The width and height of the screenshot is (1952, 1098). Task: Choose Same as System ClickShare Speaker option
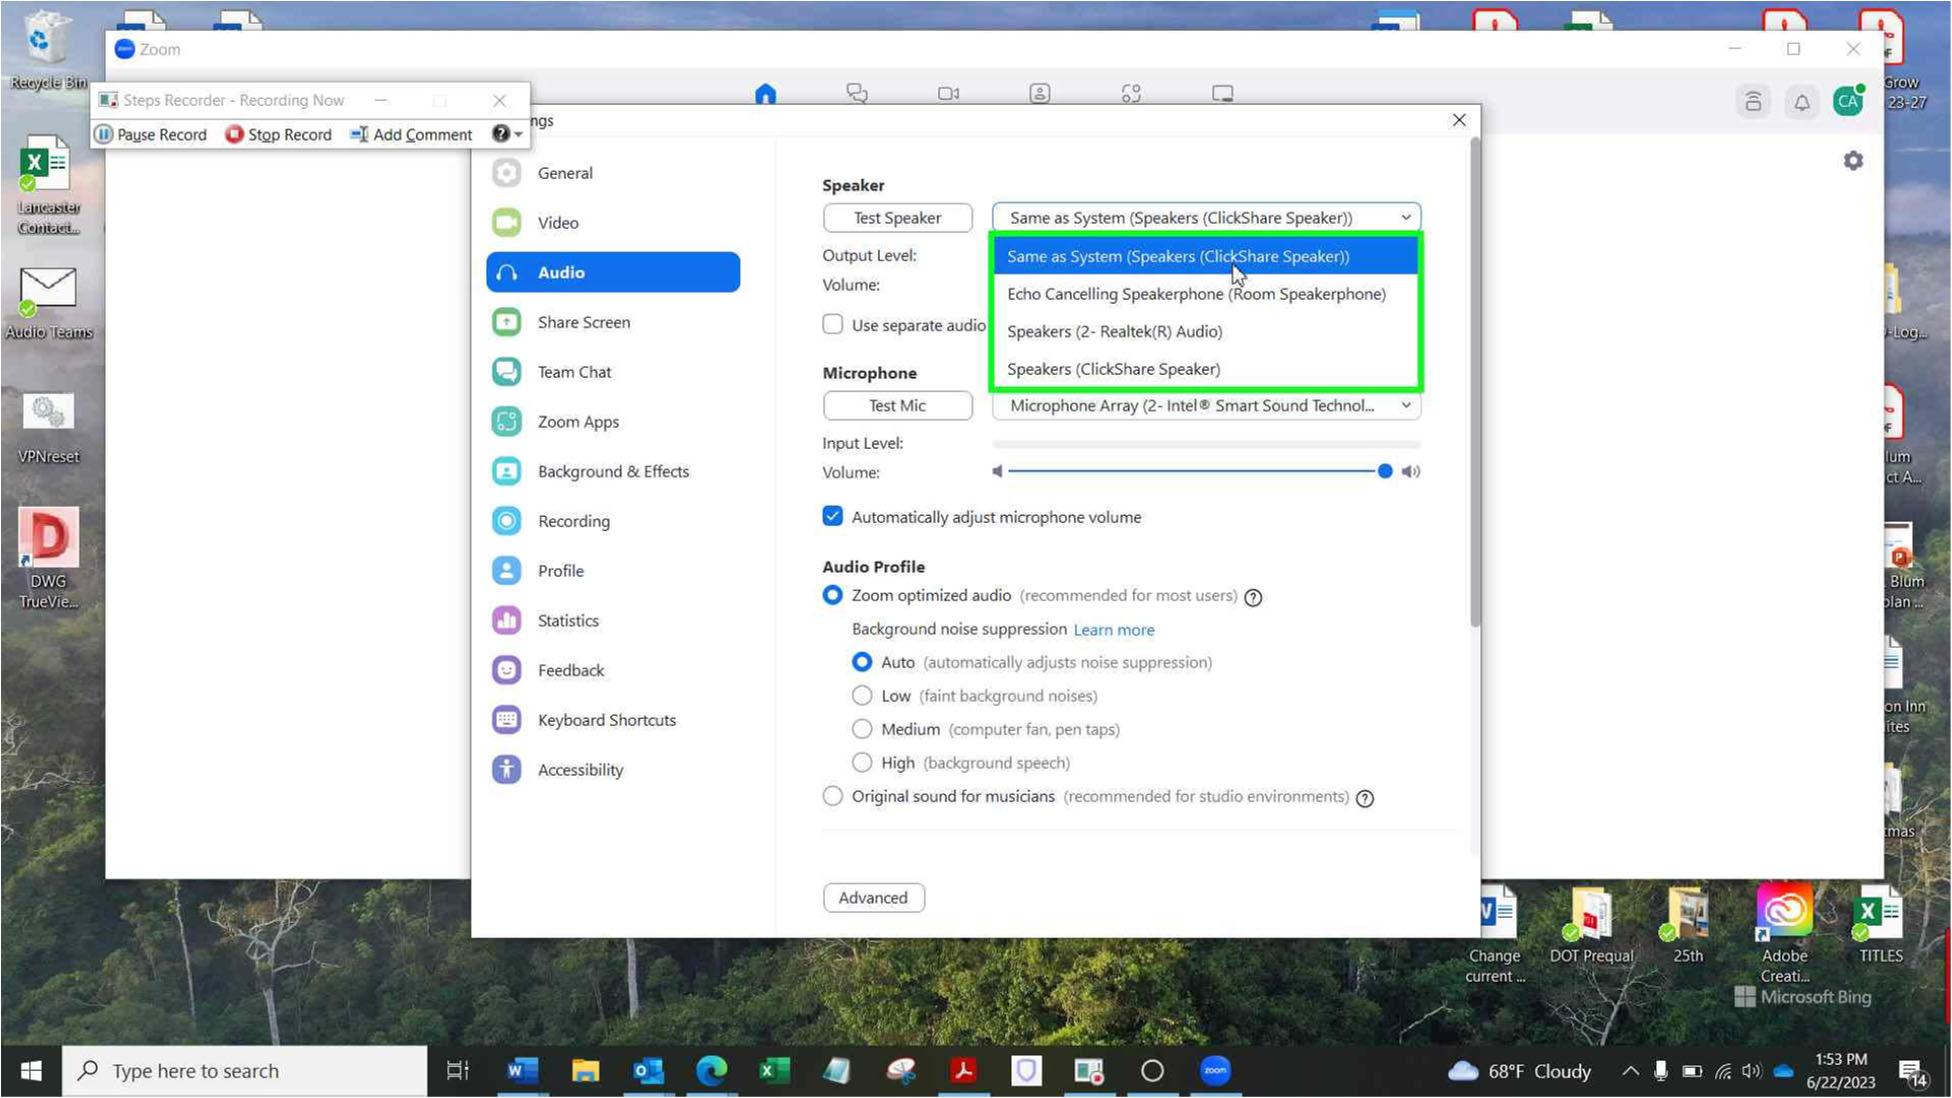coord(1205,256)
